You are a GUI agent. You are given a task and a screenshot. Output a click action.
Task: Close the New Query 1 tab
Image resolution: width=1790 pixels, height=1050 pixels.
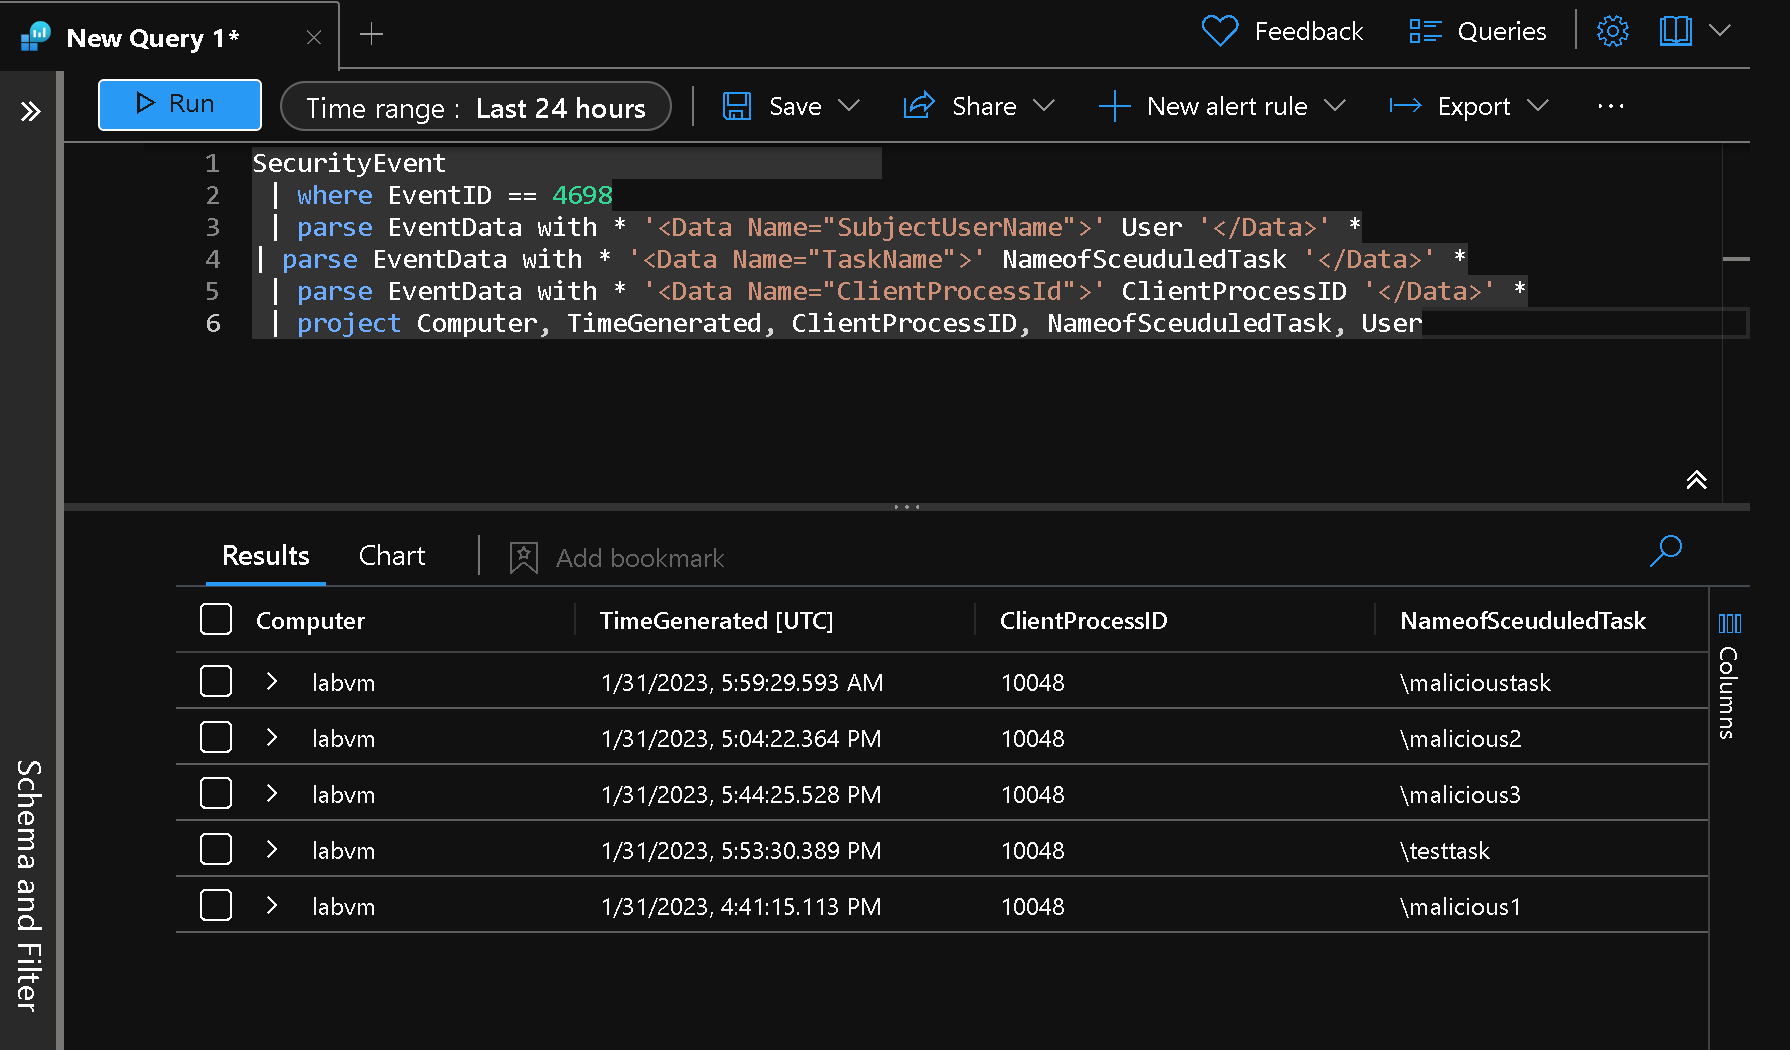[x=314, y=37]
